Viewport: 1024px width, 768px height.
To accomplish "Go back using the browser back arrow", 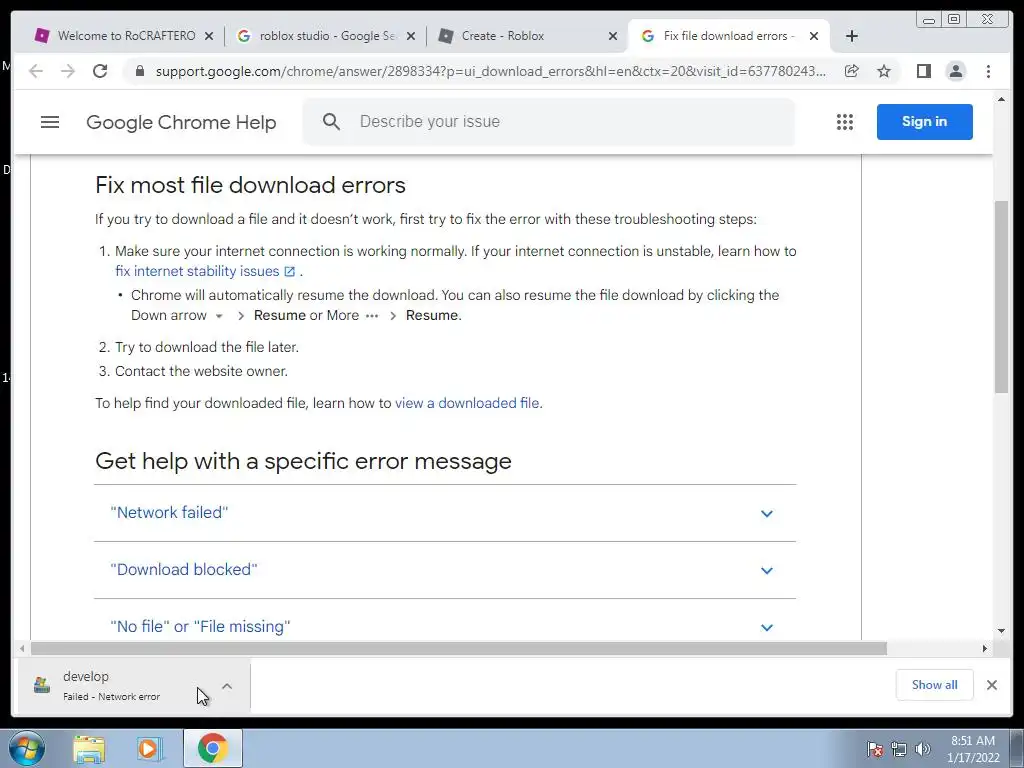I will pos(36,71).
